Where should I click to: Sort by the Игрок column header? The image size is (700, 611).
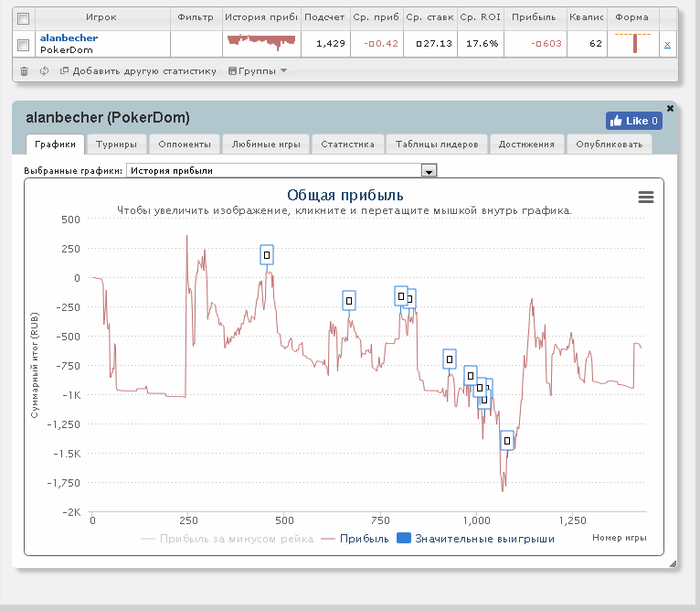(101, 17)
